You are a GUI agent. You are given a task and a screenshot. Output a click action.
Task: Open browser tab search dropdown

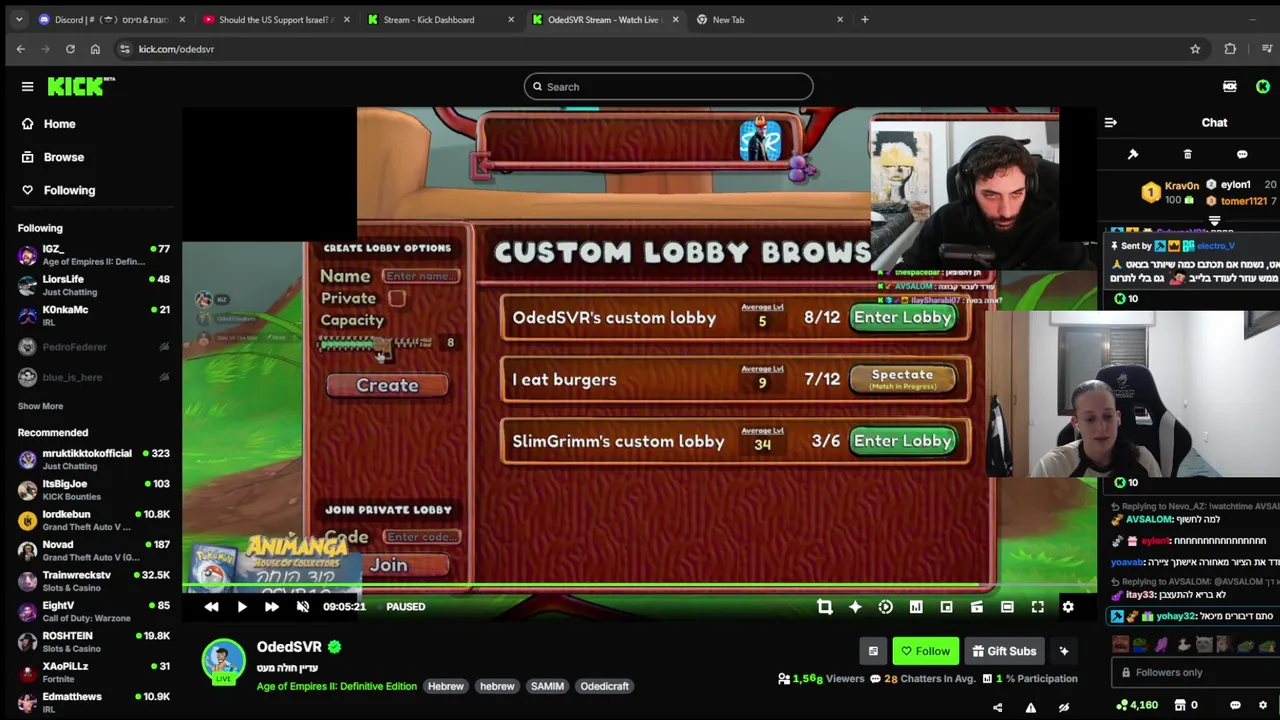coord(18,19)
